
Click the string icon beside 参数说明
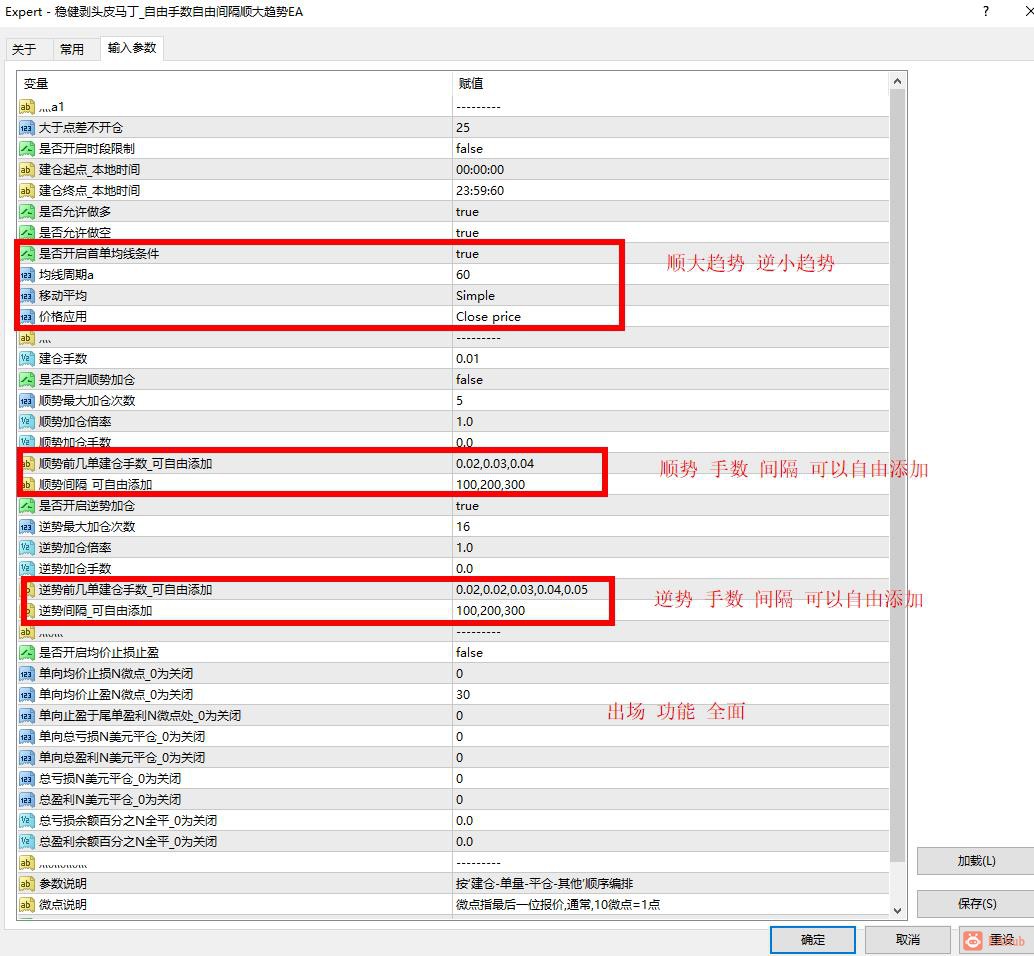pyautogui.click(x=26, y=884)
